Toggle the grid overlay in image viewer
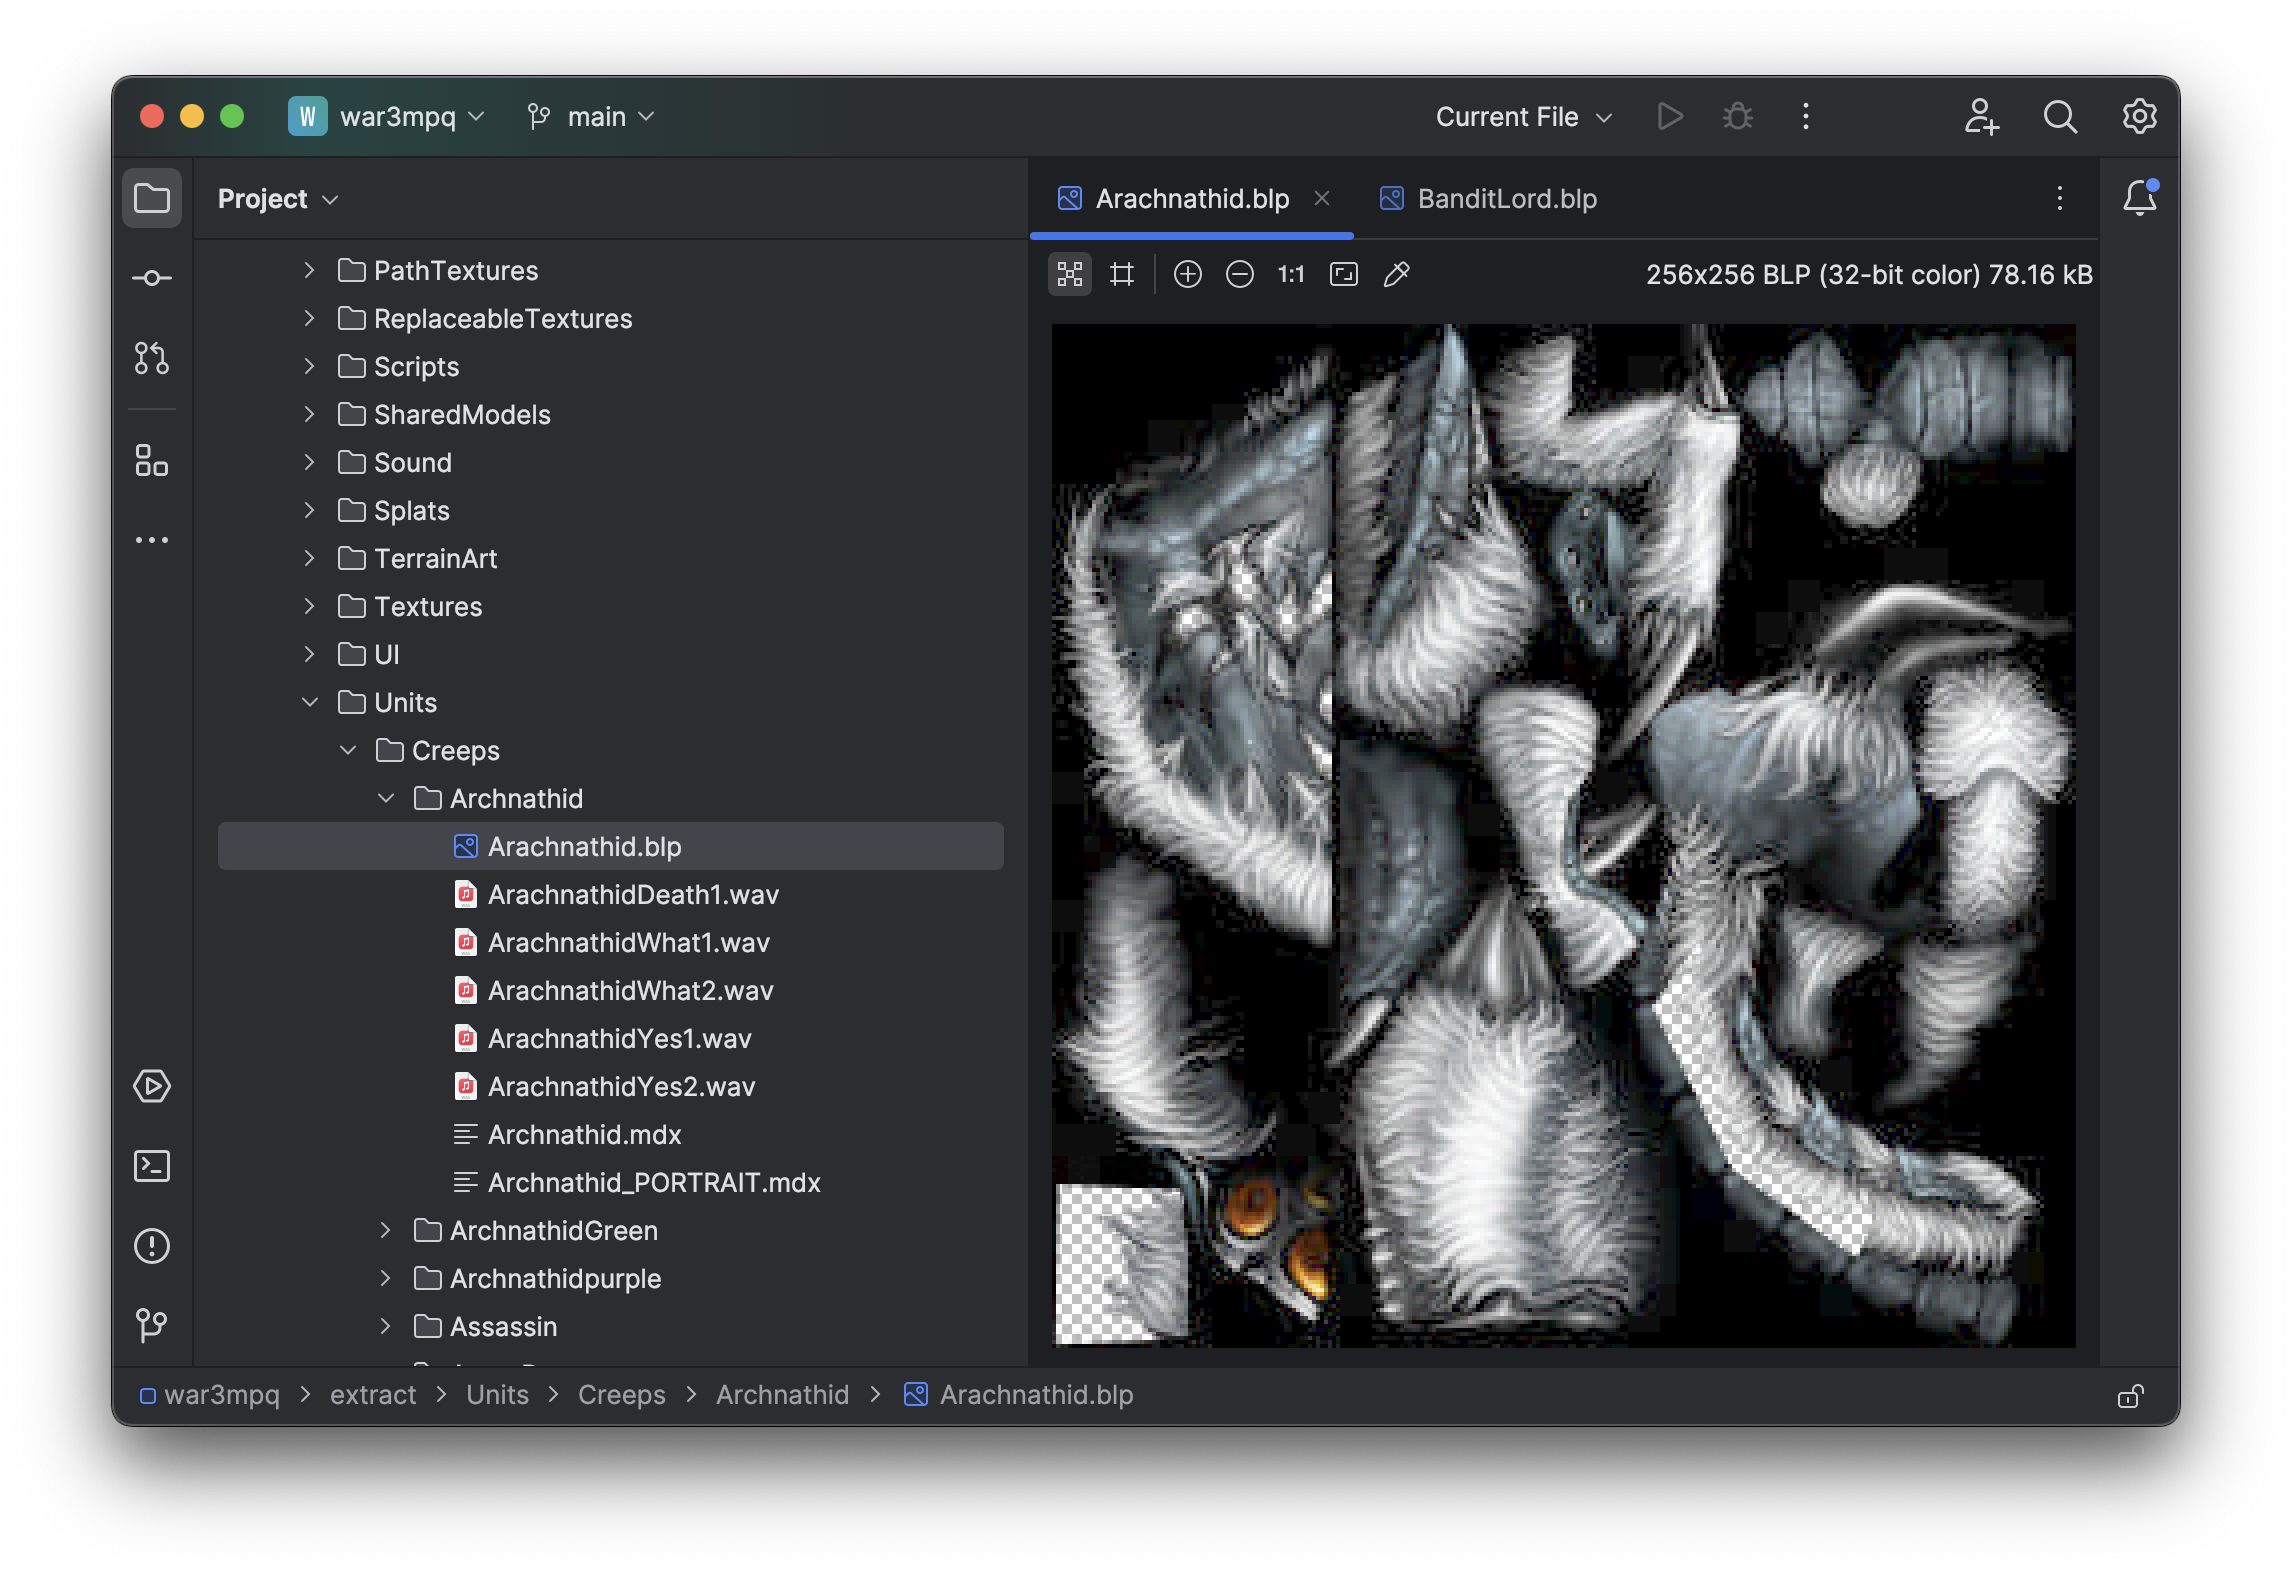This screenshot has width=2292, height=1574. pos(1122,274)
